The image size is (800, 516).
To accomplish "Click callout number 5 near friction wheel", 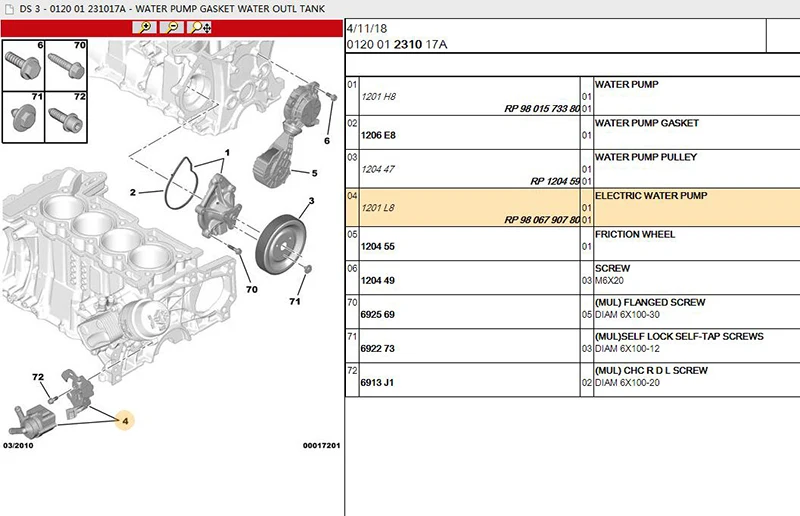I will [x=314, y=174].
